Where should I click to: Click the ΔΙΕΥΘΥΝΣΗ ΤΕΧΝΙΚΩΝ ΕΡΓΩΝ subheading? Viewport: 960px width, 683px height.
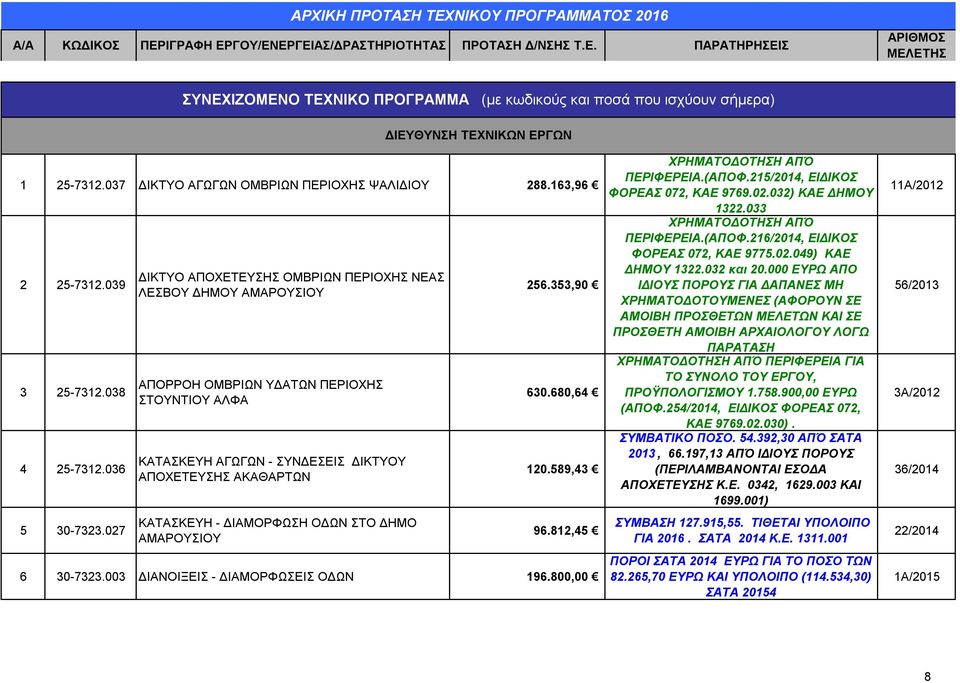tap(478, 135)
